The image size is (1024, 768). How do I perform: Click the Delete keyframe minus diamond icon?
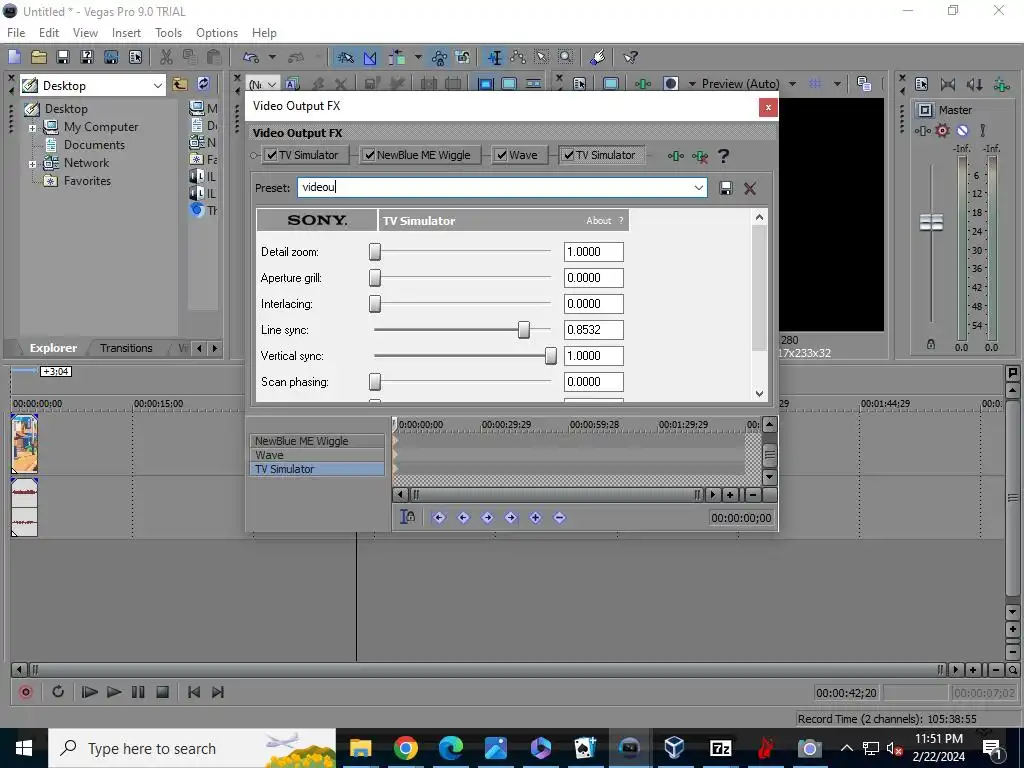coord(559,517)
